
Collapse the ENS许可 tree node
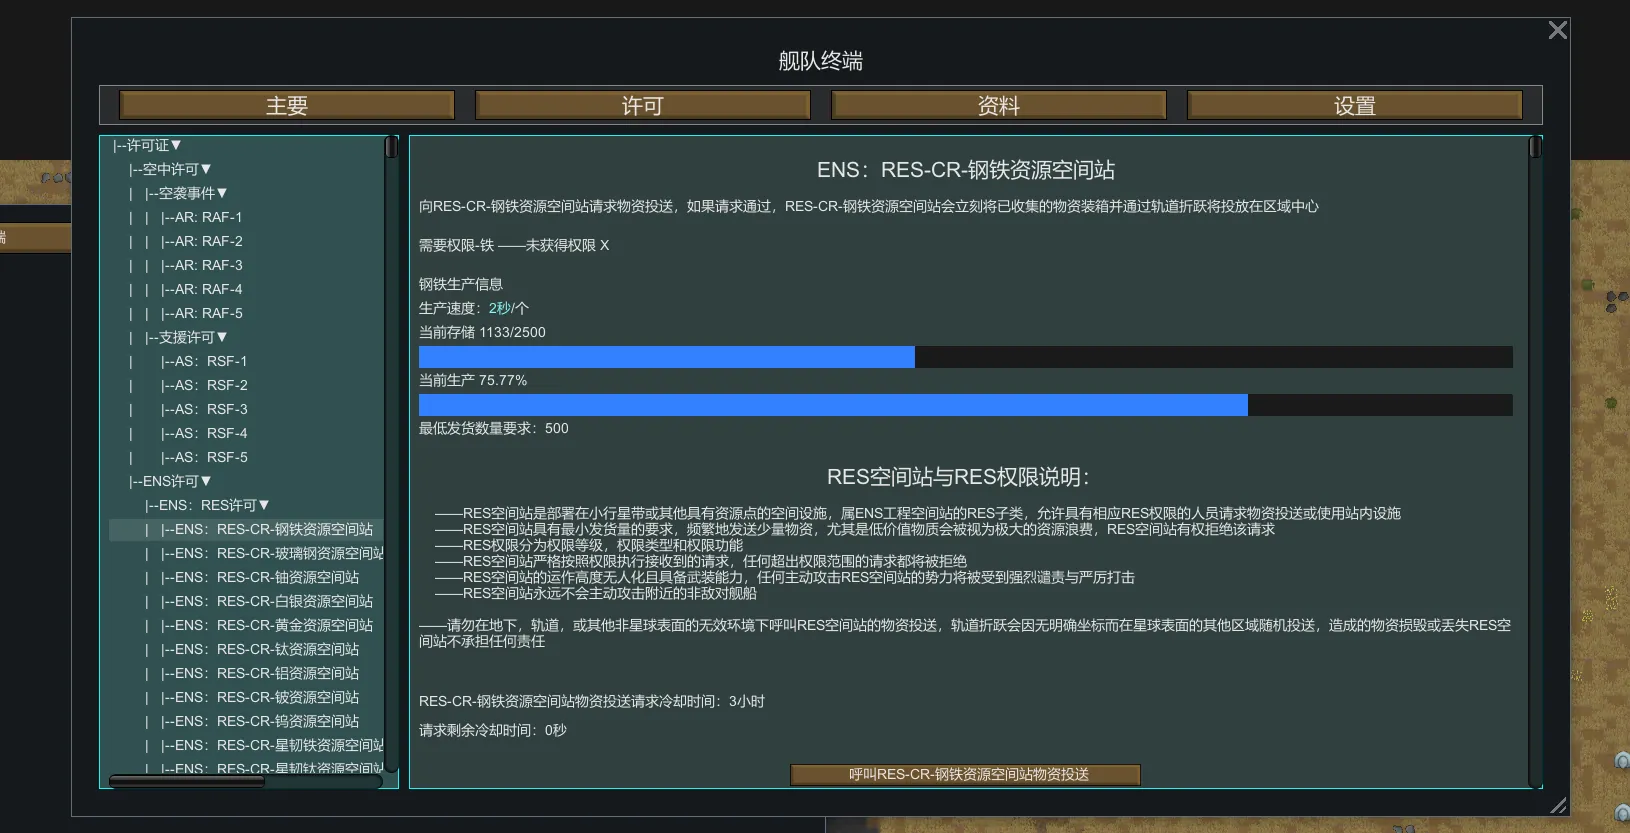tap(171, 482)
